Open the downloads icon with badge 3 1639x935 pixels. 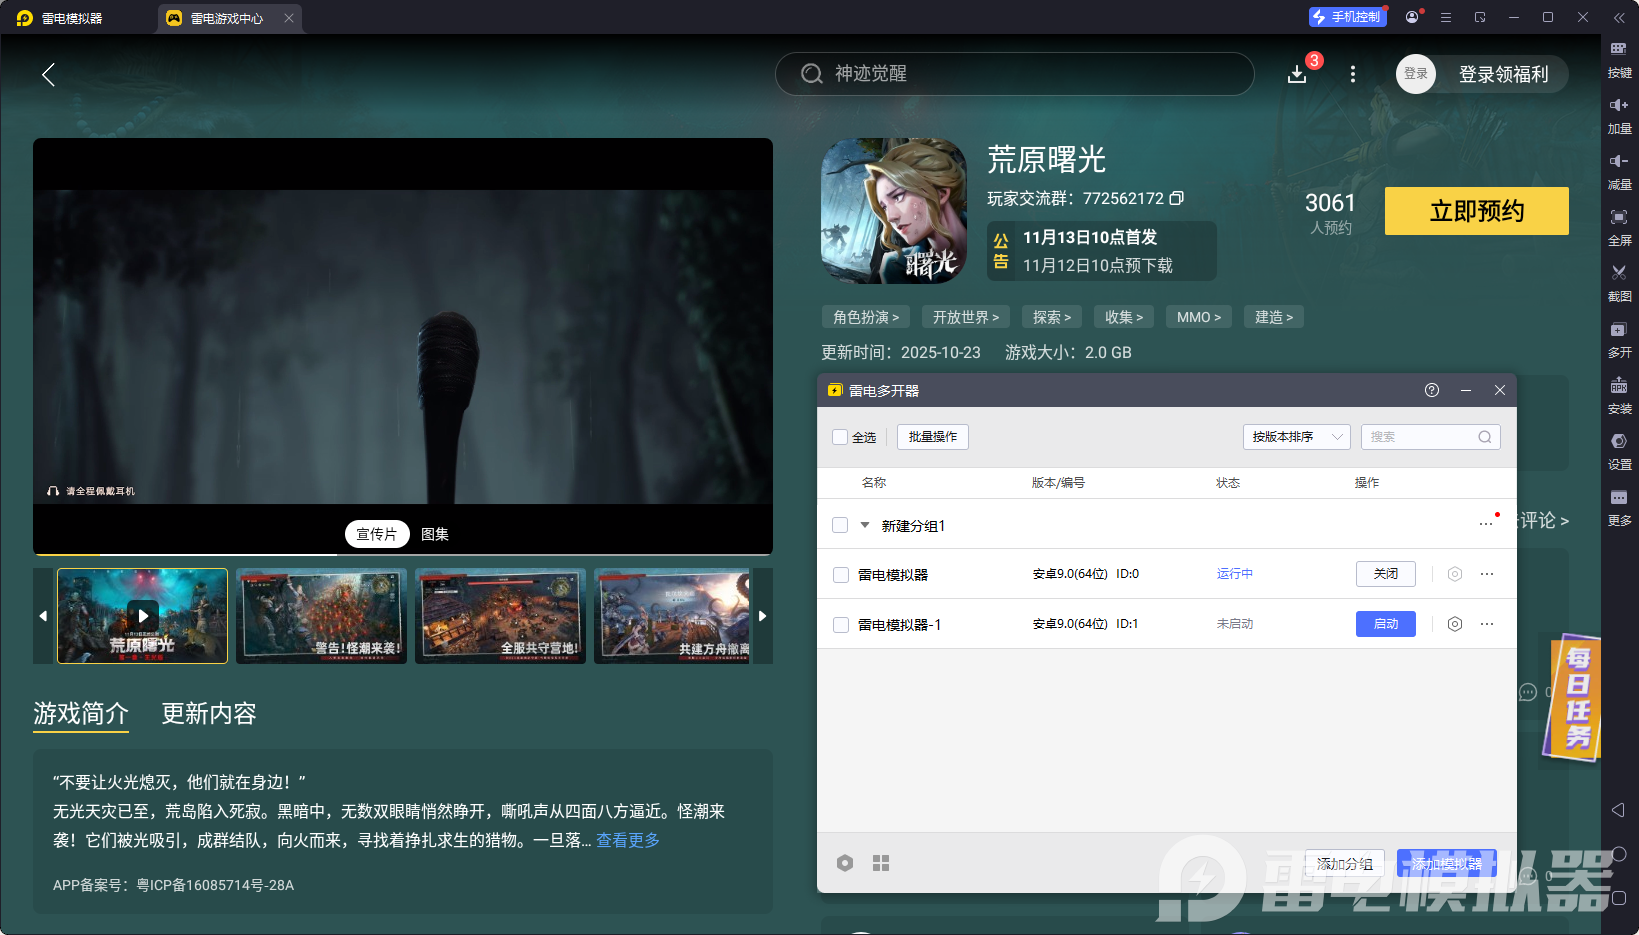[x=1297, y=74]
